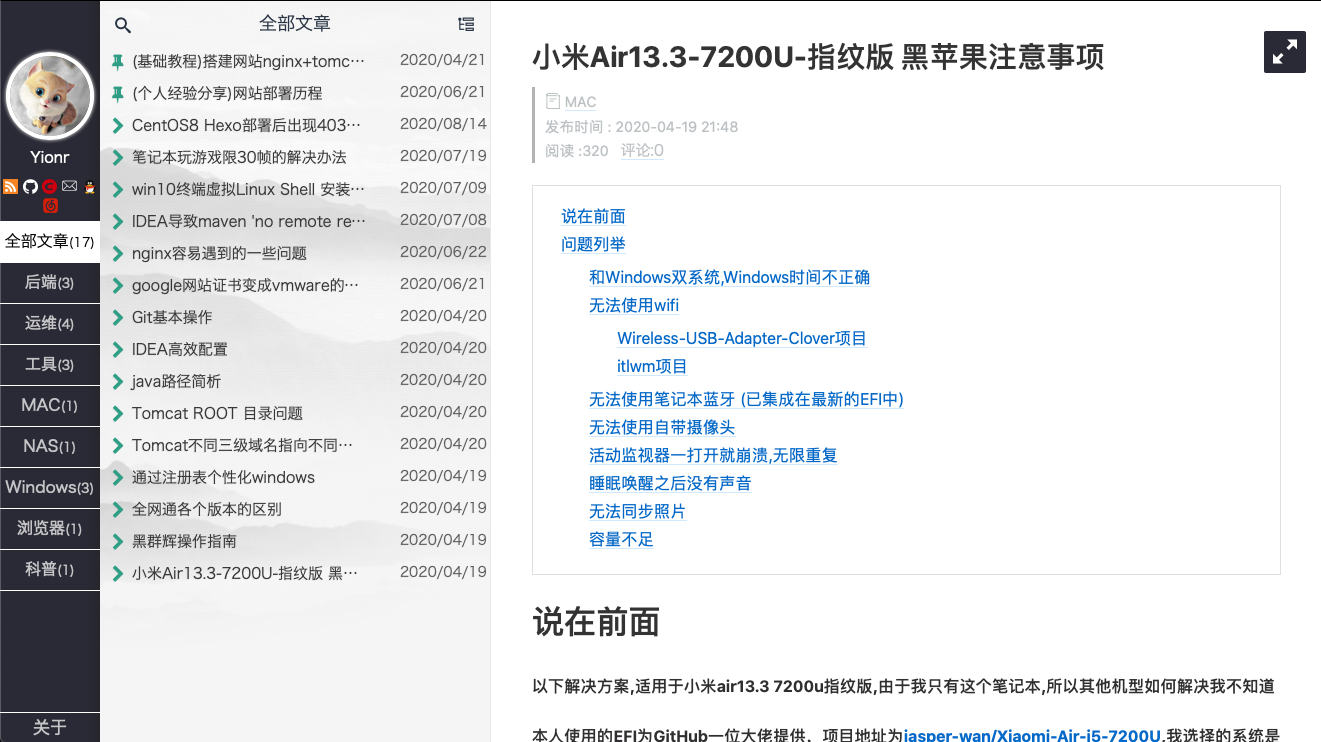Click the email envelope icon
1321x742 pixels.
point(69,186)
